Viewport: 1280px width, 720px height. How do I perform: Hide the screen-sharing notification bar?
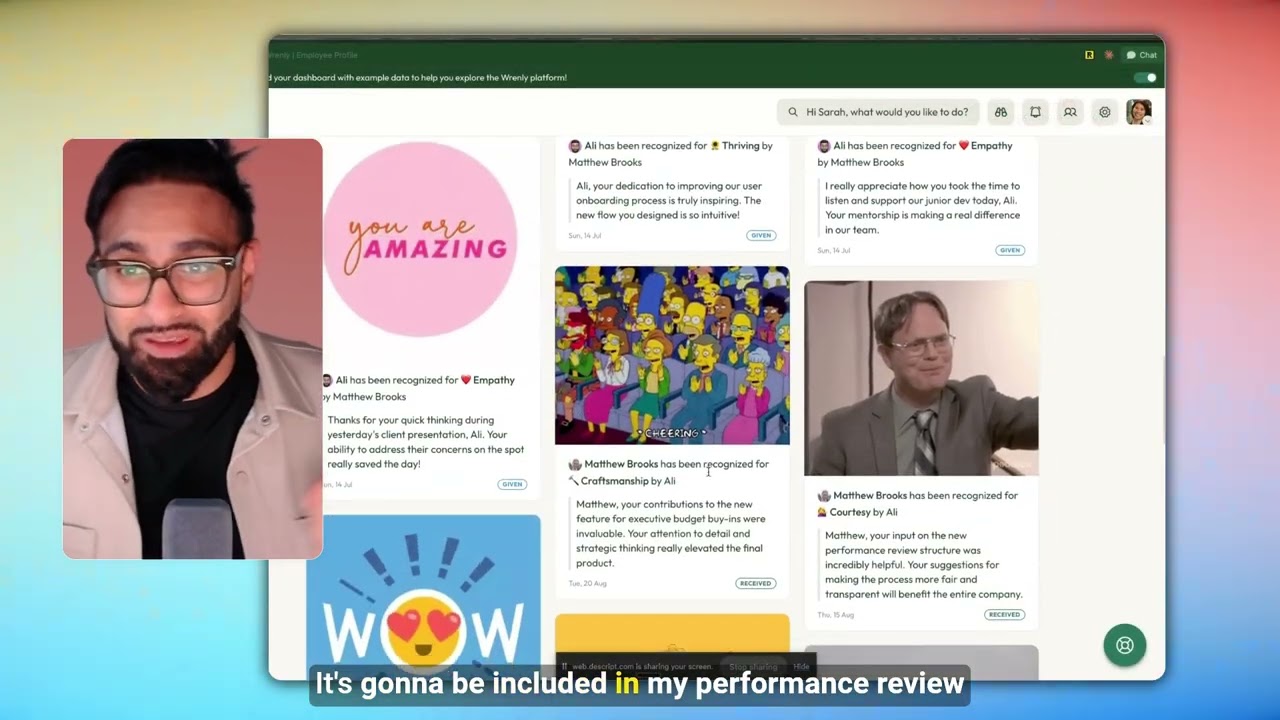click(x=801, y=667)
